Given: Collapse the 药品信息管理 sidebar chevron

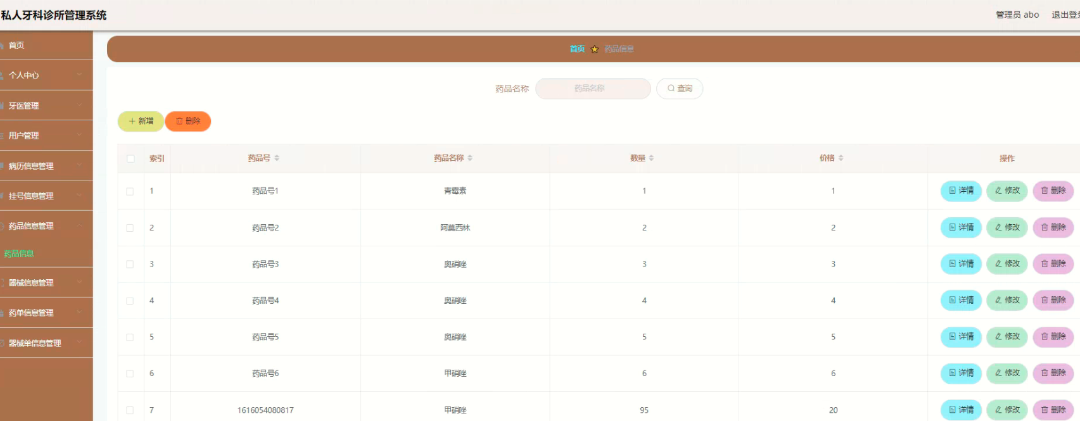Looking at the screenshot, I should click(x=79, y=225).
